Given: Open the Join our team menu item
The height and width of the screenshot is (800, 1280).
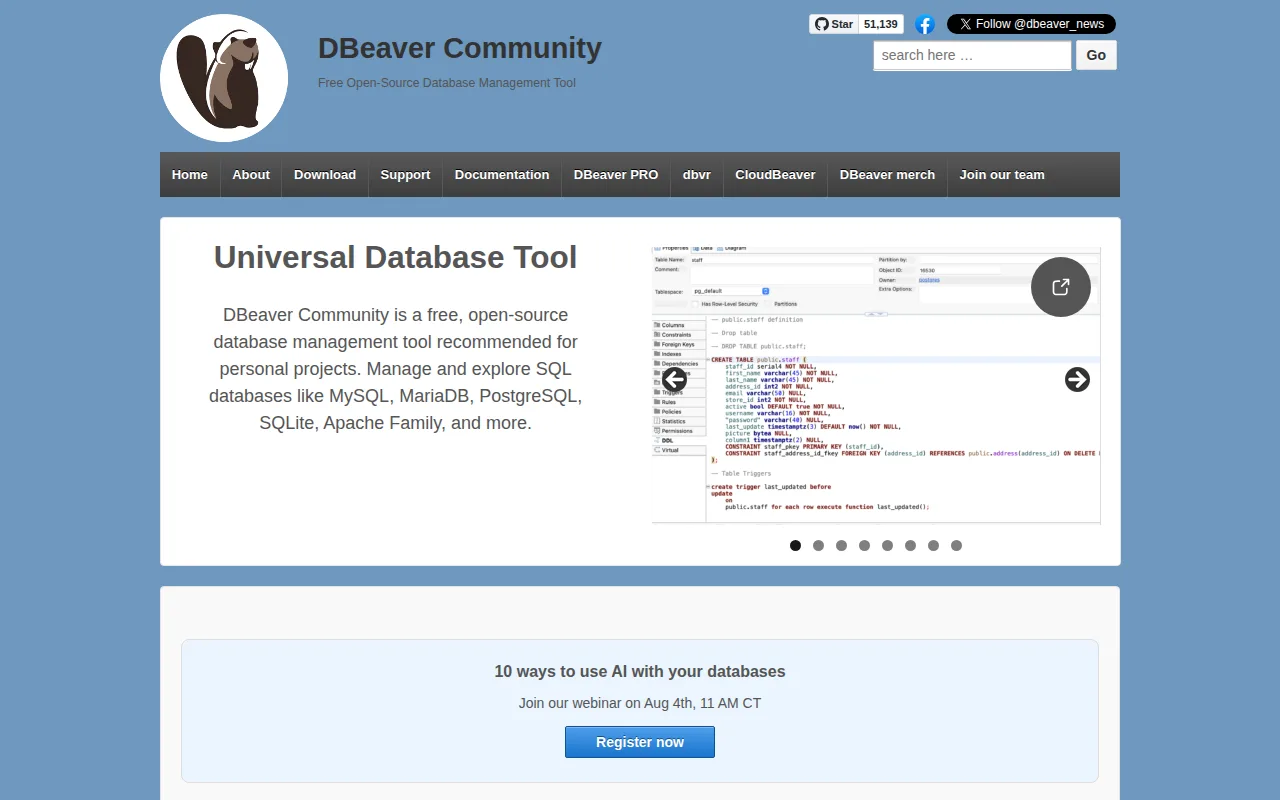Looking at the screenshot, I should (1002, 174).
